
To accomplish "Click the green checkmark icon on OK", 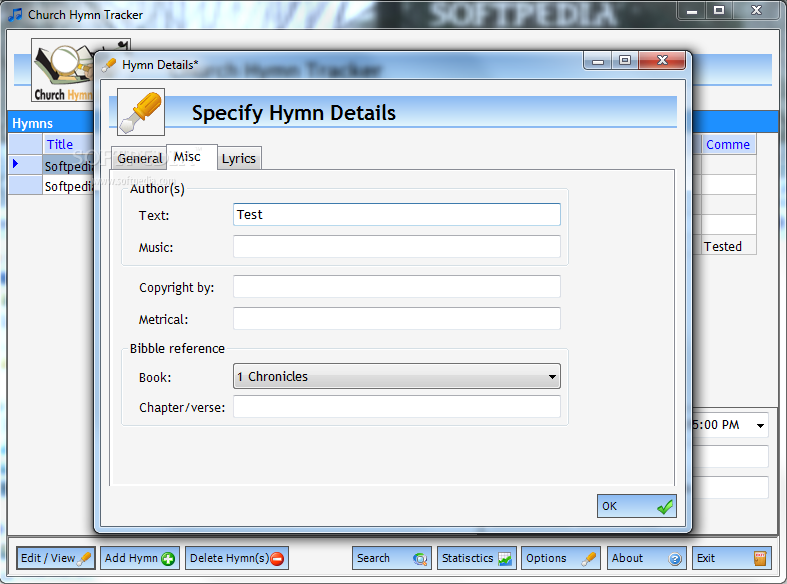I will point(665,507).
